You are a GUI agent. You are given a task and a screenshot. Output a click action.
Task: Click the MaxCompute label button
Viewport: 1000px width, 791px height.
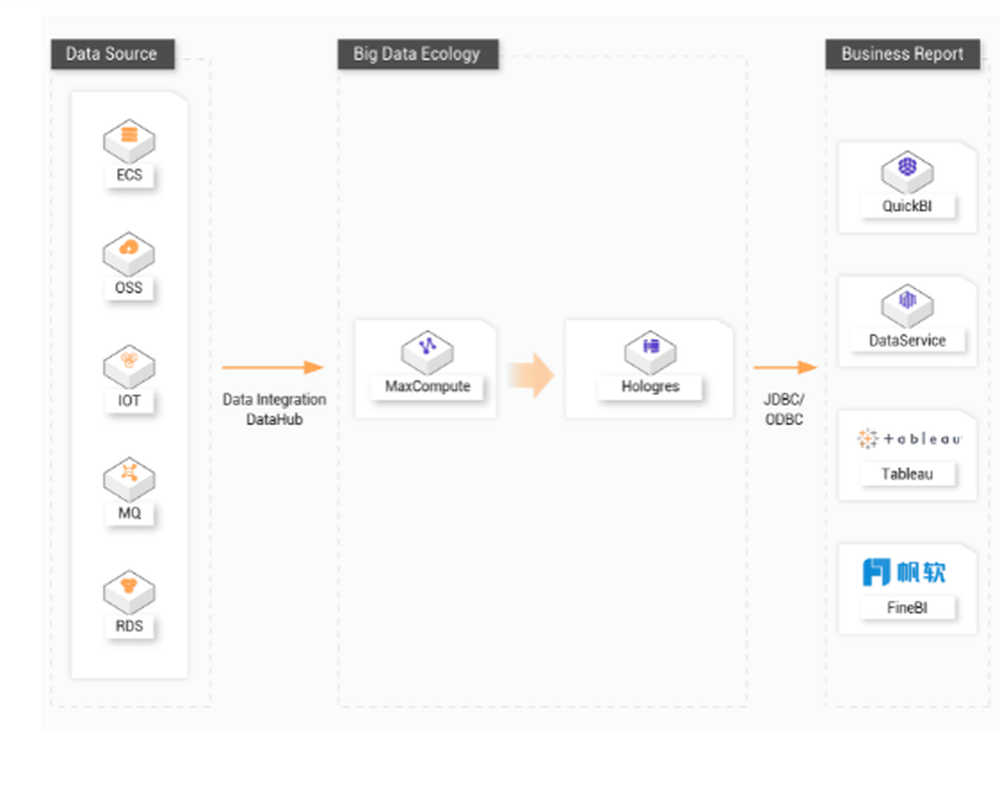[x=427, y=387]
